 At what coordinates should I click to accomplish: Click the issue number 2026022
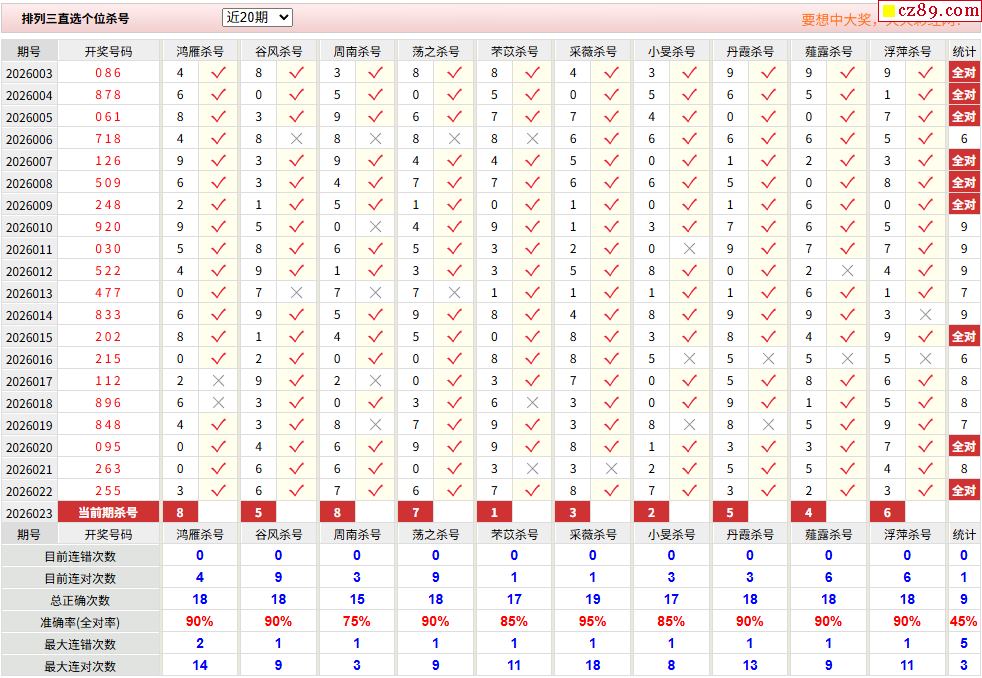pos(29,491)
